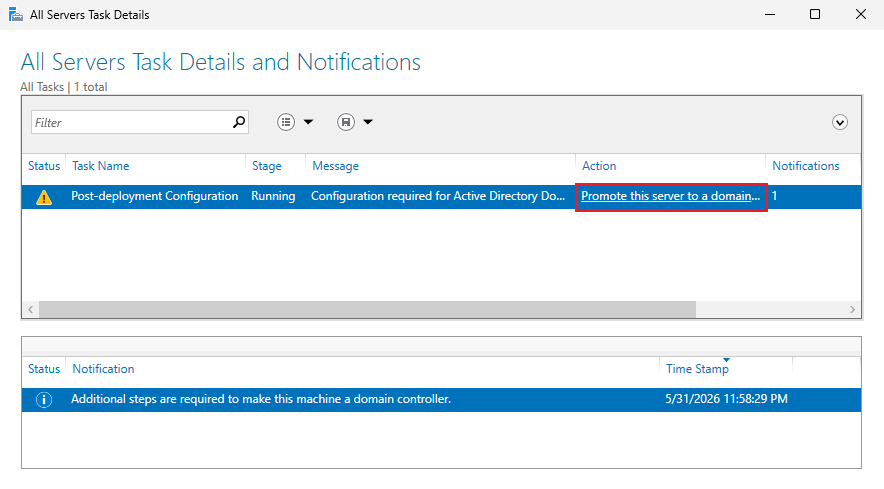Click the info icon in notification row
This screenshot has height=489, width=884.
click(x=44, y=399)
